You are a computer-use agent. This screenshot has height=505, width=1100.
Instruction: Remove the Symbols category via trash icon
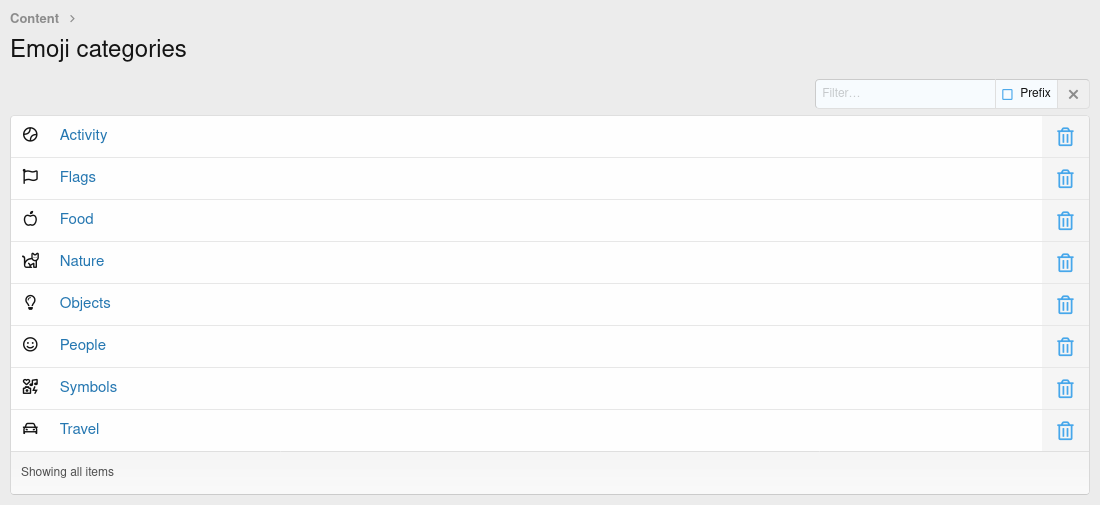pos(1065,389)
